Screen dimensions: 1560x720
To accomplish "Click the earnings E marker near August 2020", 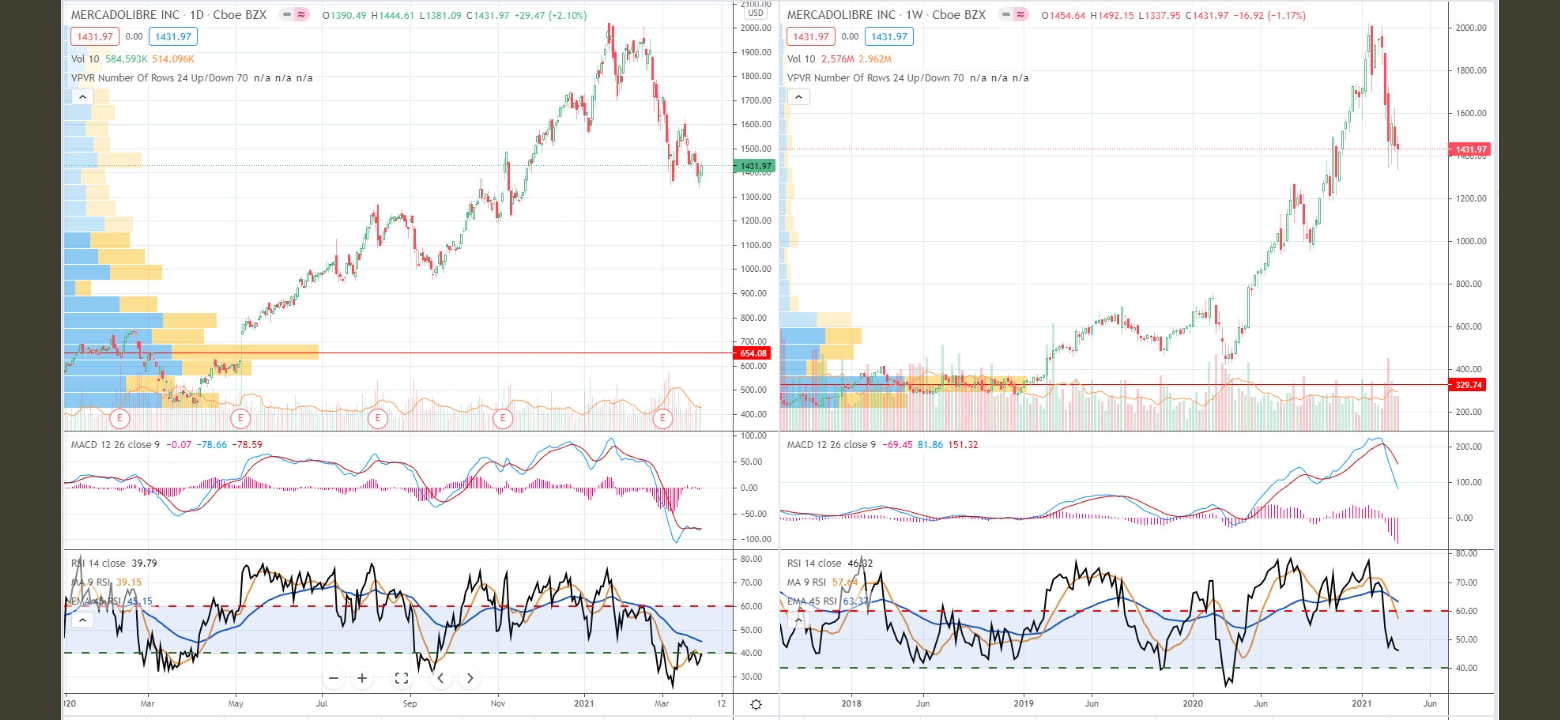I will click(x=377, y=418).
